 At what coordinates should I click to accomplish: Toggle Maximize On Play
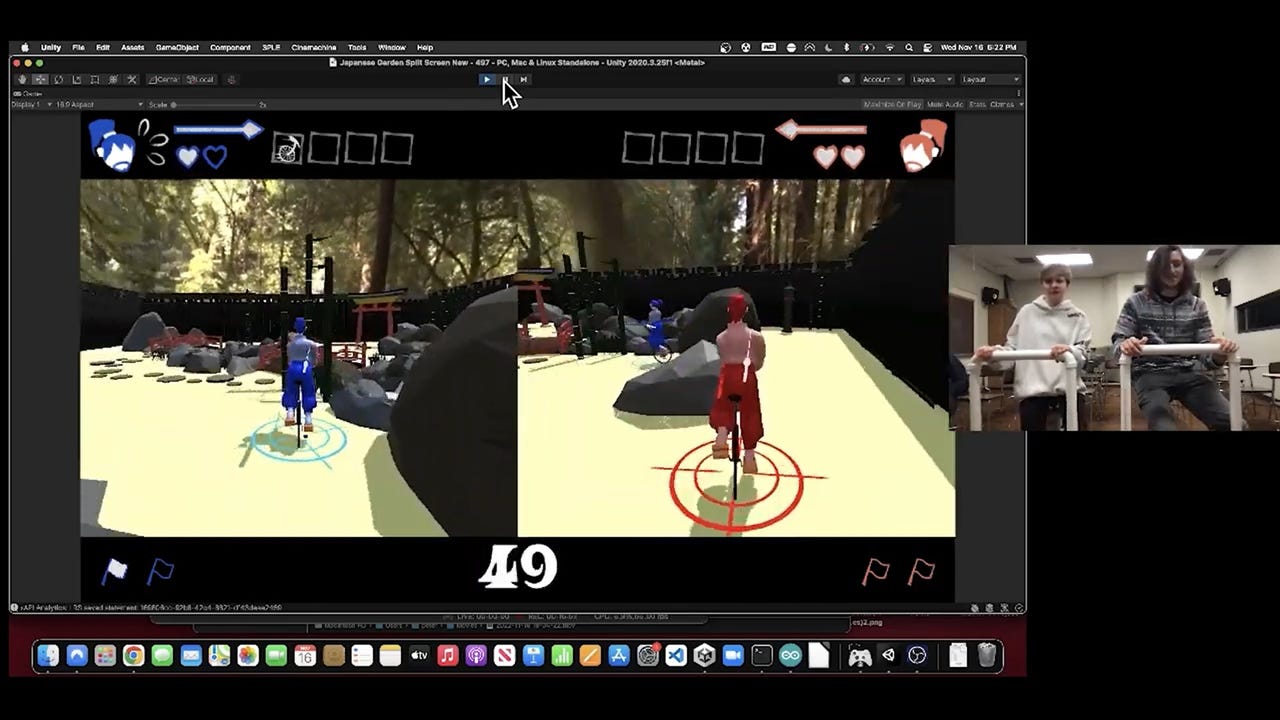pos(891,104)
